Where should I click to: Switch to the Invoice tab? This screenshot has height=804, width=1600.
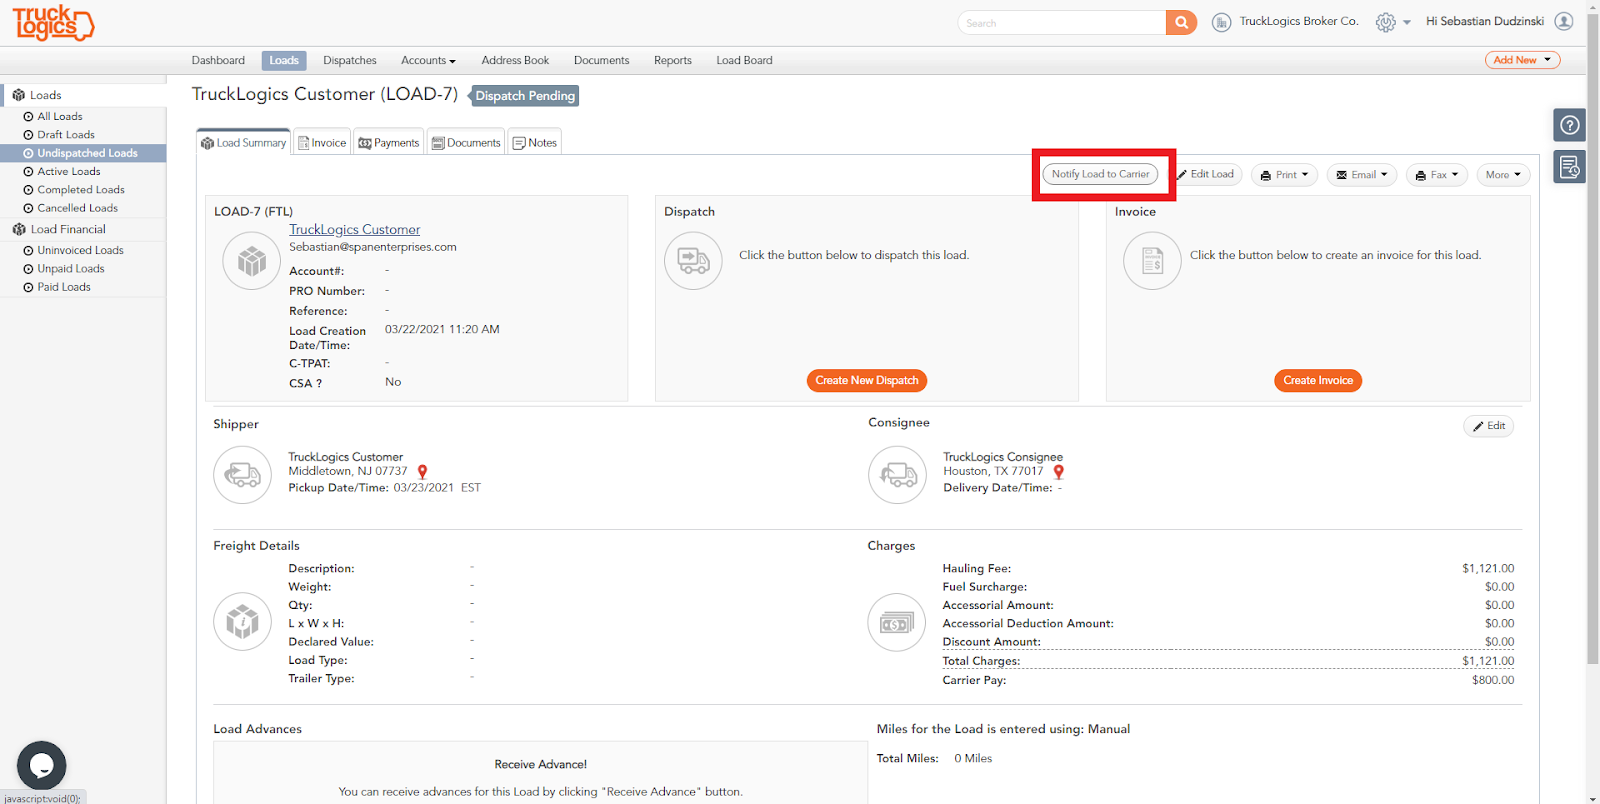pyautogui.click(x=322, y=143)
